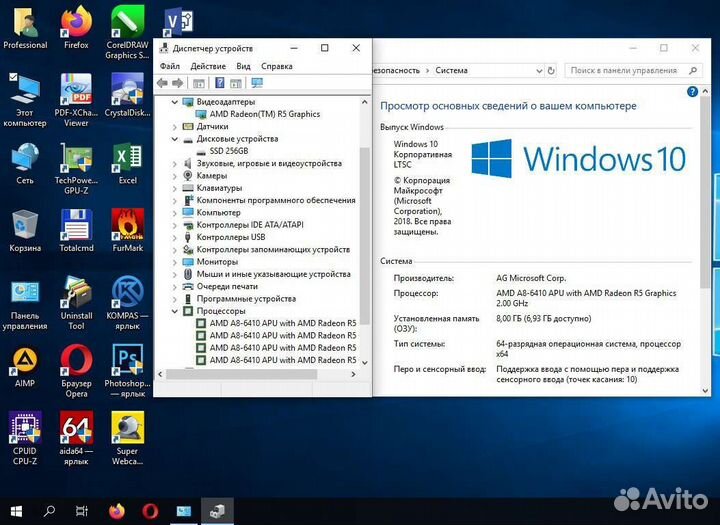Screen dimensions: 720x525
Task: Collapse the Видеоадаптеры tree node
Action: click(174, 102)
